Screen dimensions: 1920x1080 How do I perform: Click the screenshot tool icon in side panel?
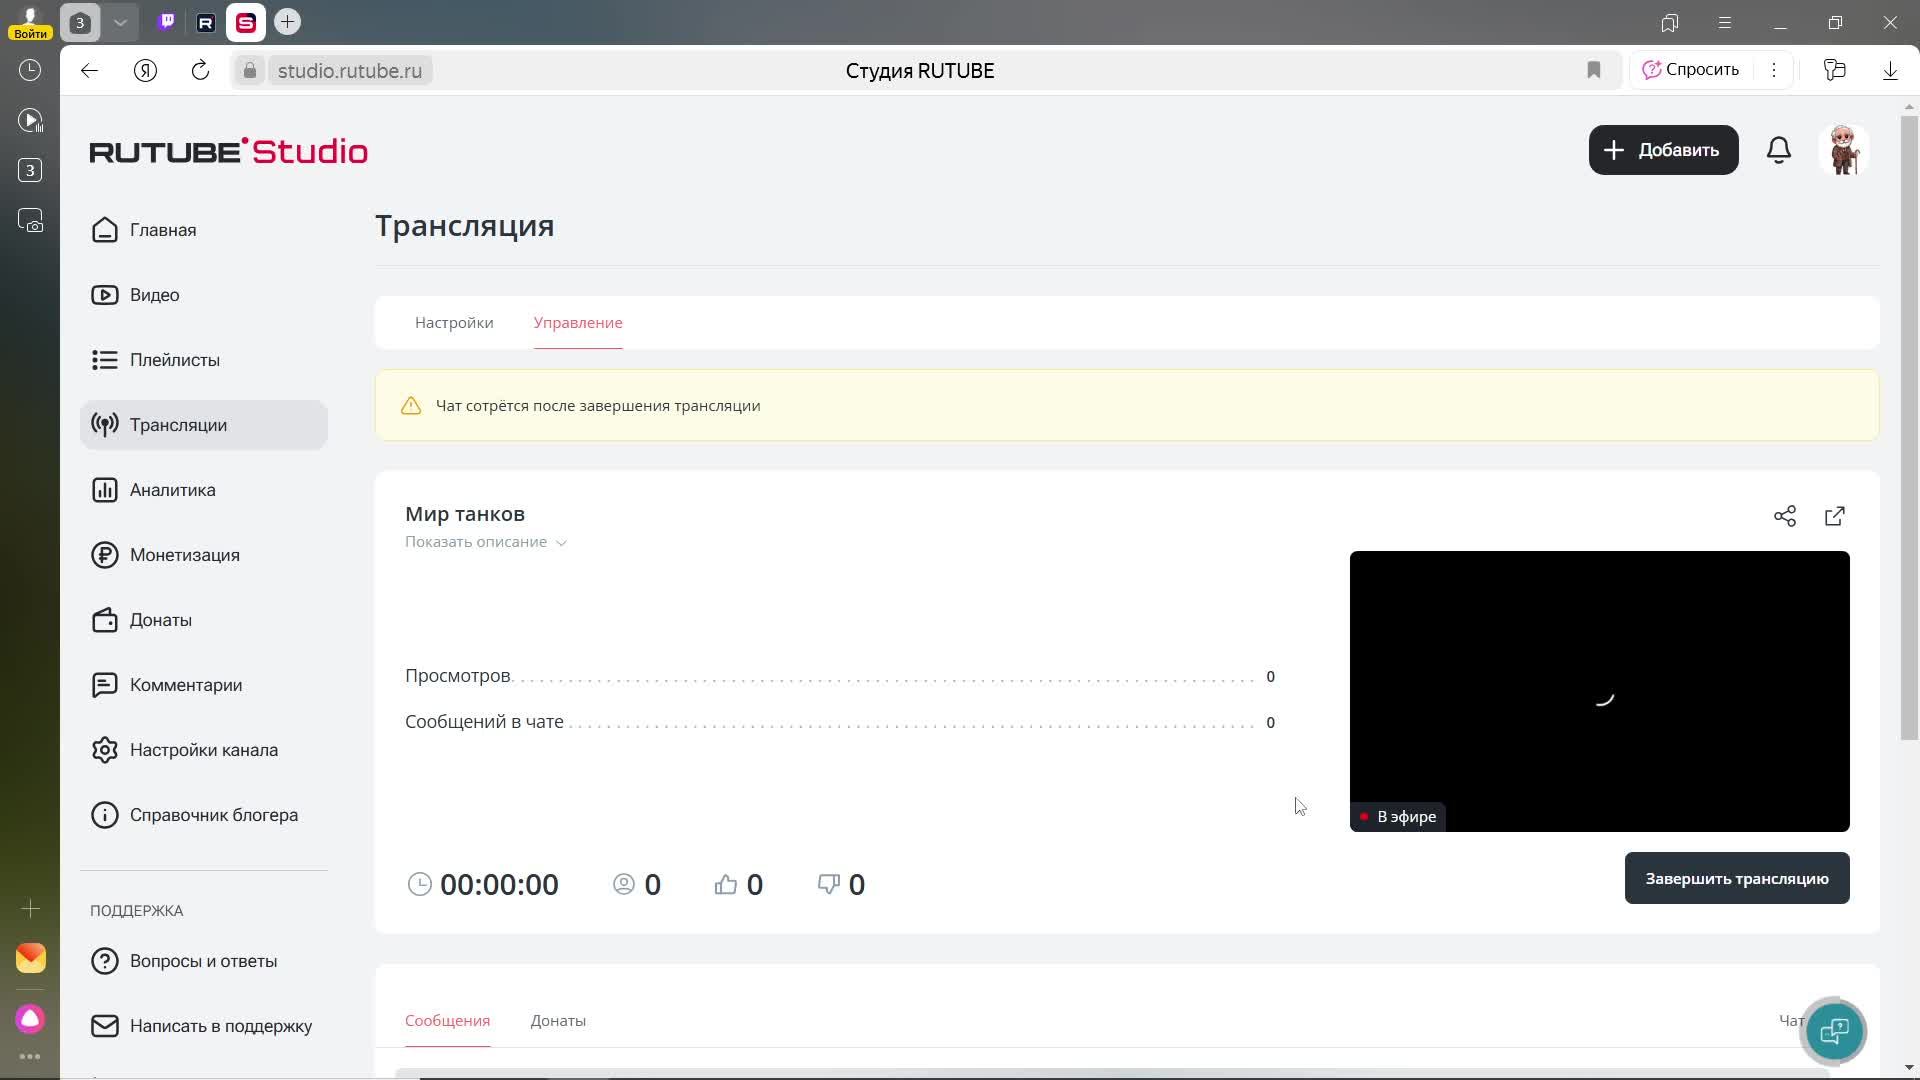point(30,220)
